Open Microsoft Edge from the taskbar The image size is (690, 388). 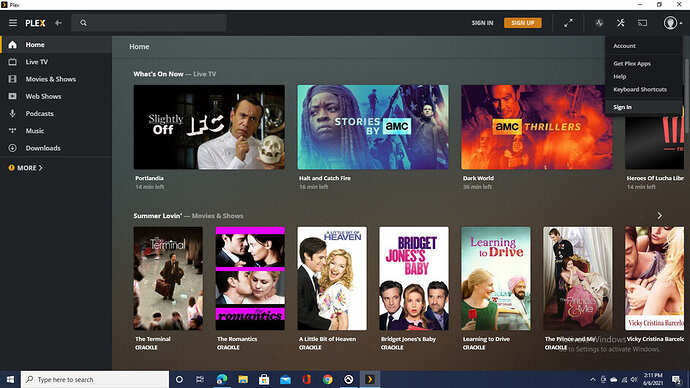(x=222, y=379)
